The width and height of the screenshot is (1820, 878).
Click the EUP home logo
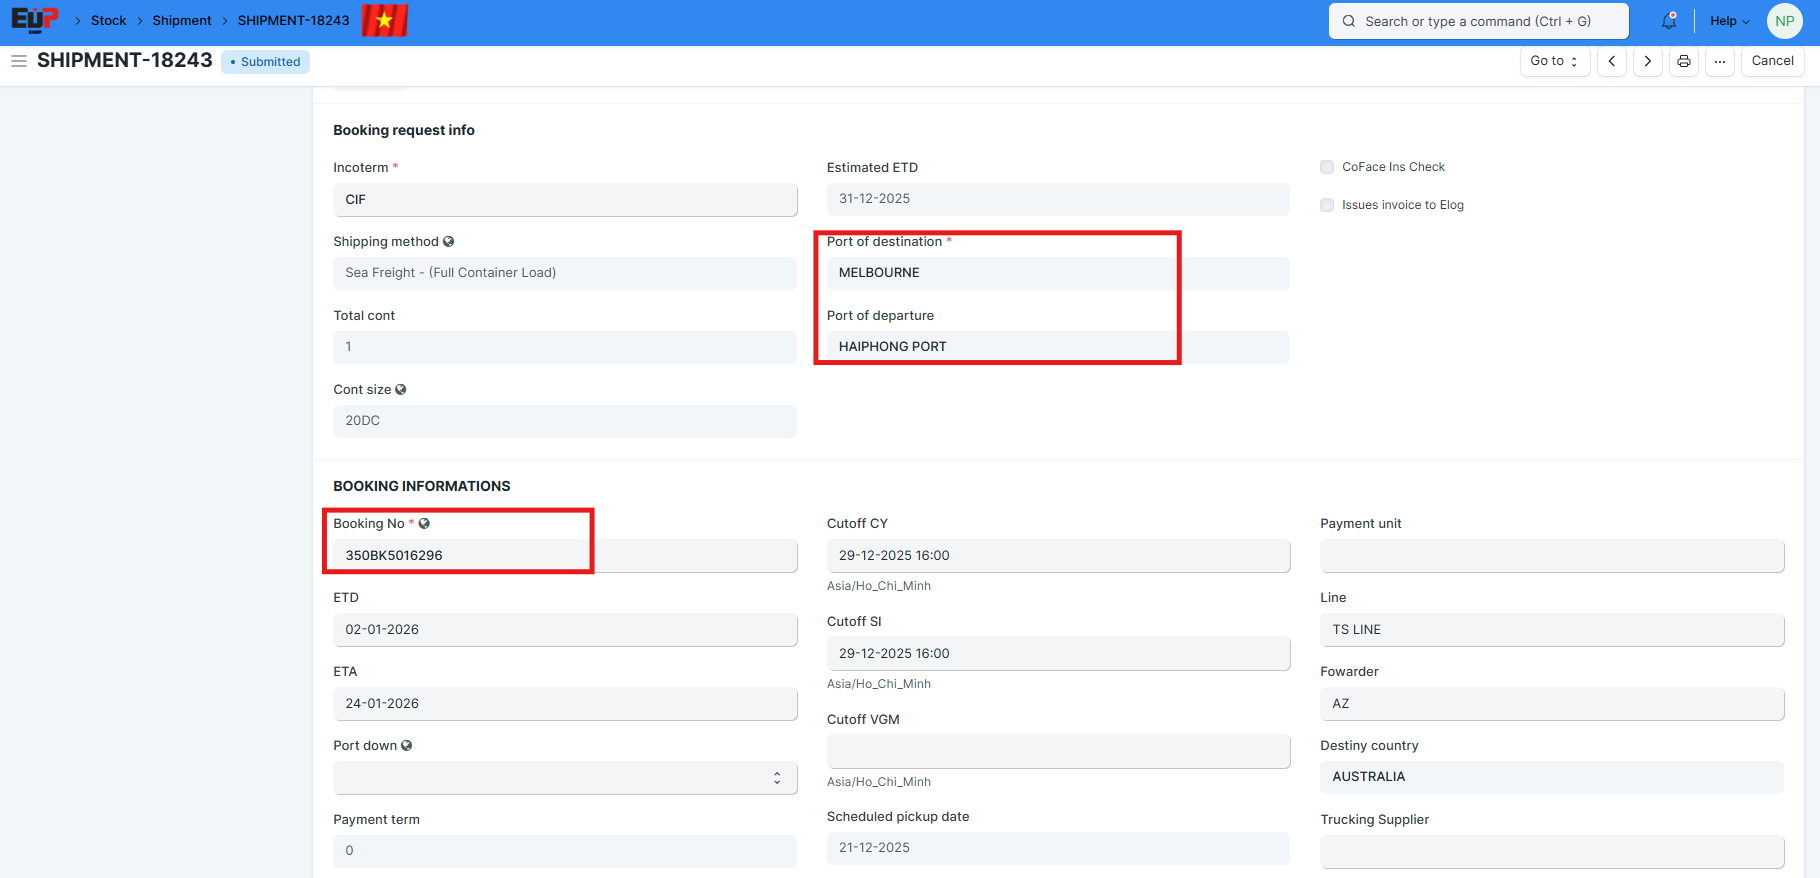[x=34, y=20]
